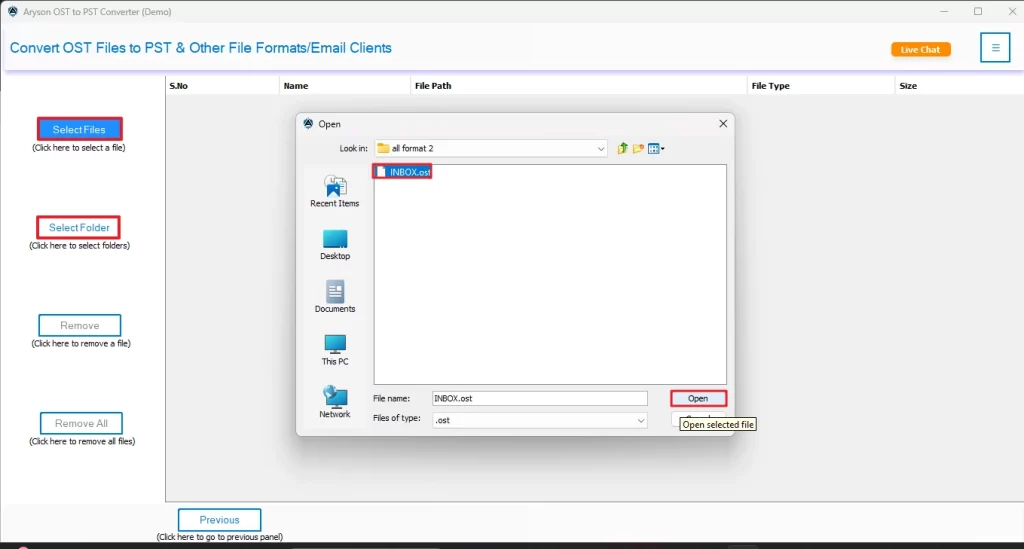
Task: Click the Remove button
Action: (80, 325)
